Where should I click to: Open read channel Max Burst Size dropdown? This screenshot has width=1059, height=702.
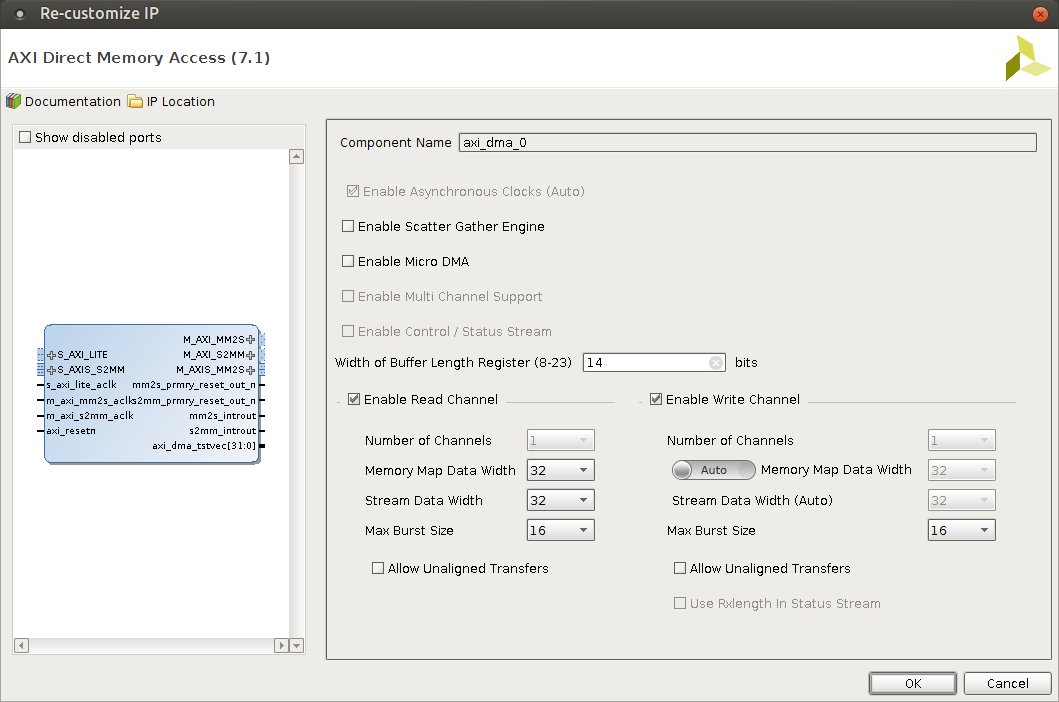click(561, 530)
